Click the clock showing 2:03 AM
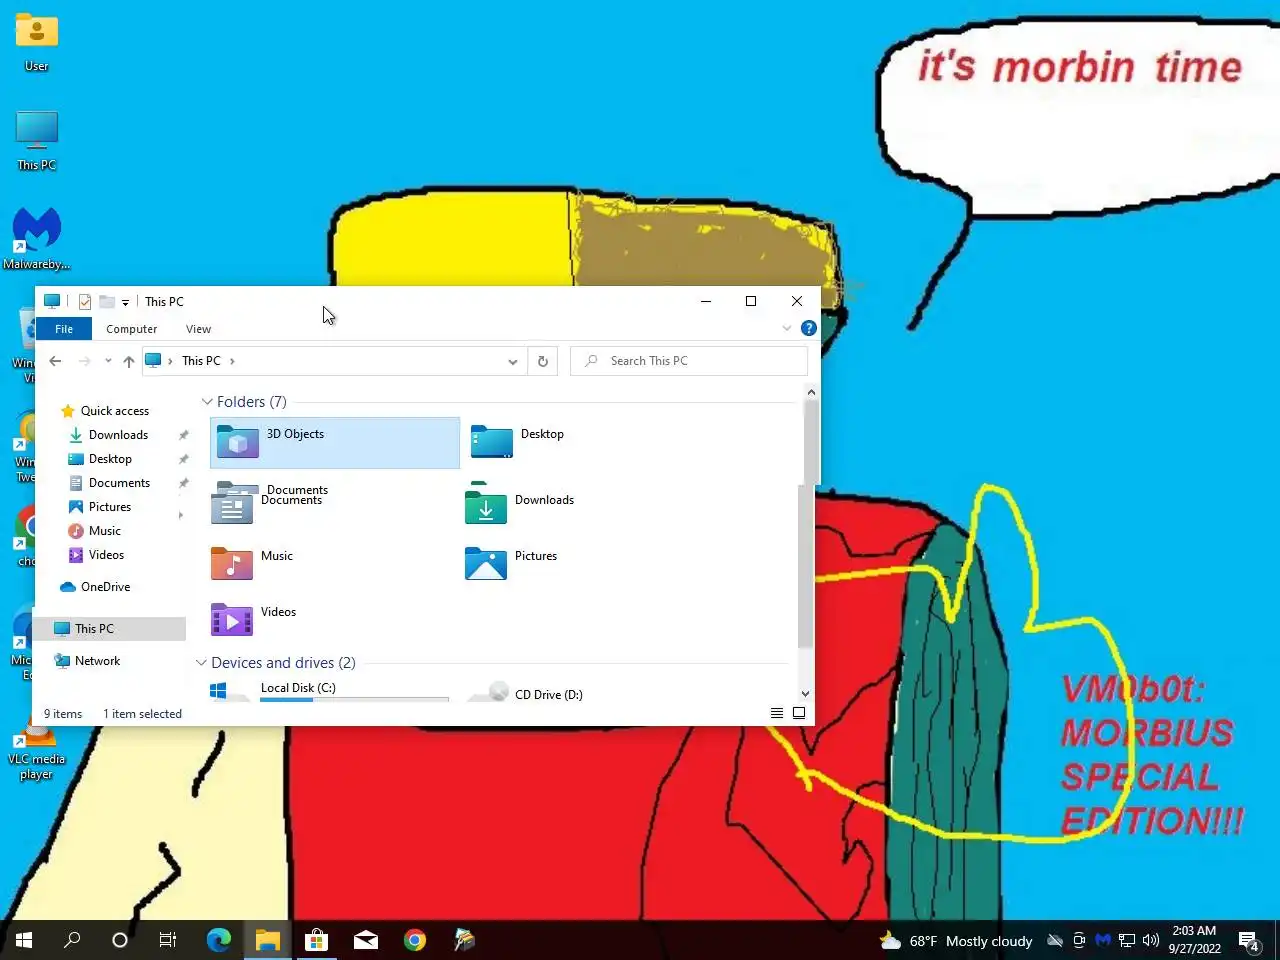Image resolution: width=1280 pixels, height=960 pixels. click(1194, 940)
